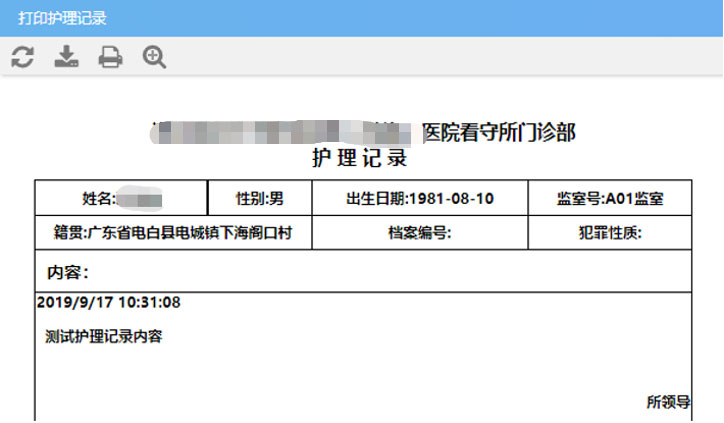Click the 籍贯:广东省电白县电城镇下海阁口村 cell
Screen dimensions: 724x423
tap(173, 233)
